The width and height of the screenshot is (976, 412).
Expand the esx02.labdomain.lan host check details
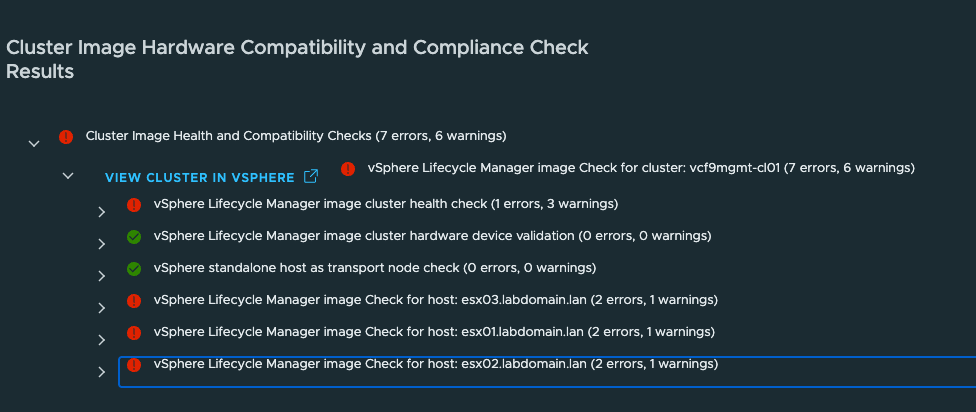tap(101, 372)
